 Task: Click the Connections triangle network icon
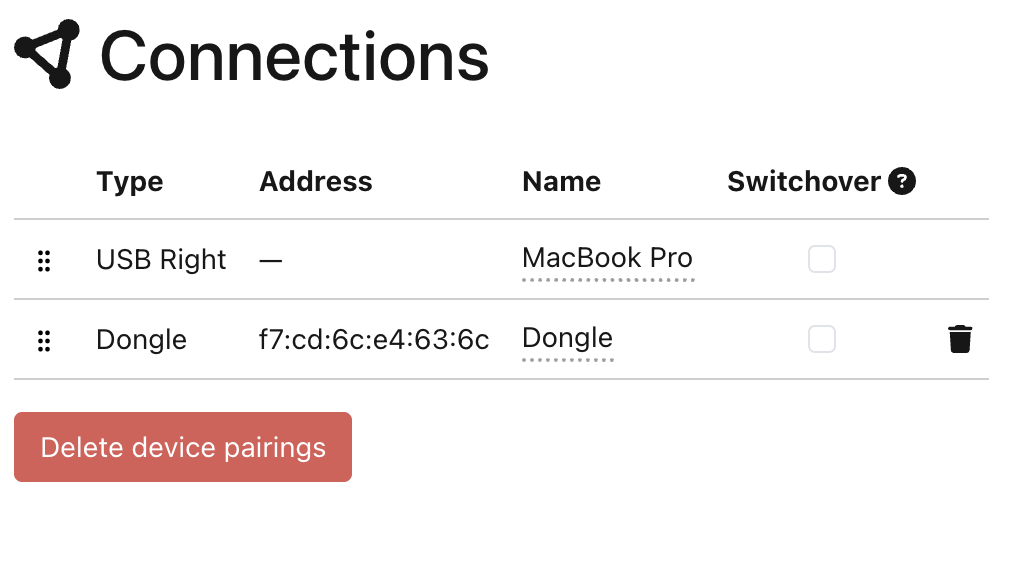coord(47,54)
